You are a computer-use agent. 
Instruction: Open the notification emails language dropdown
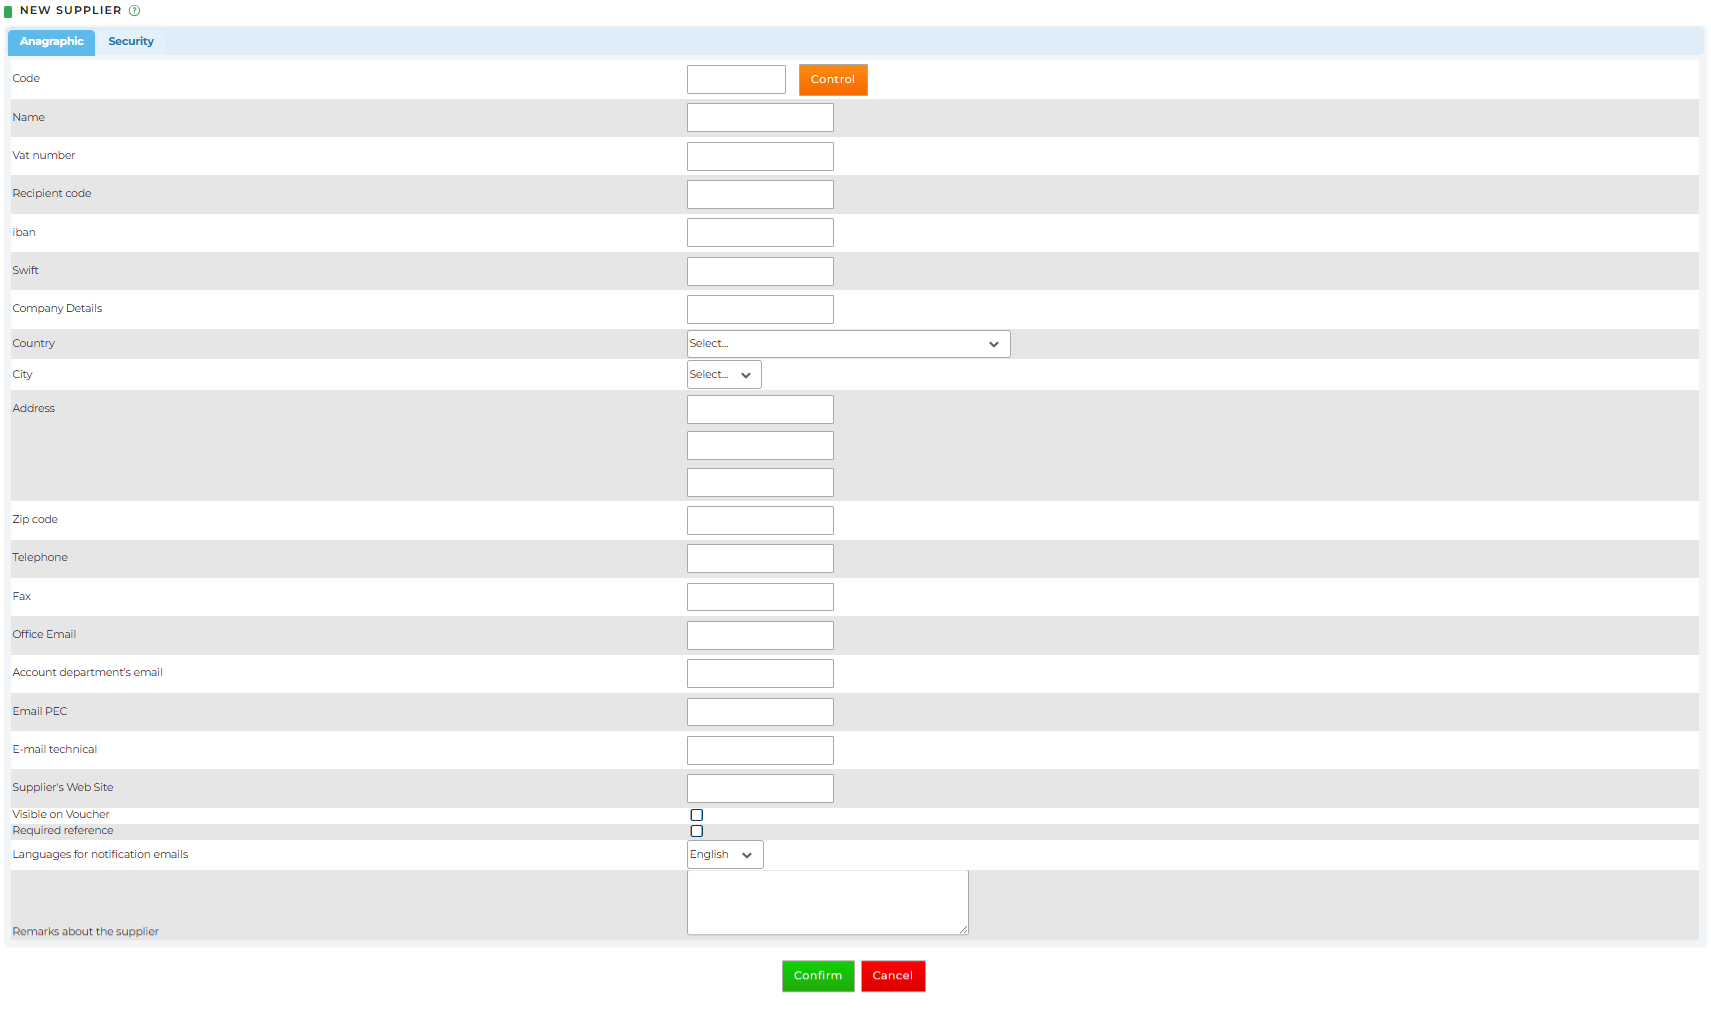click(x=724, y=855)
